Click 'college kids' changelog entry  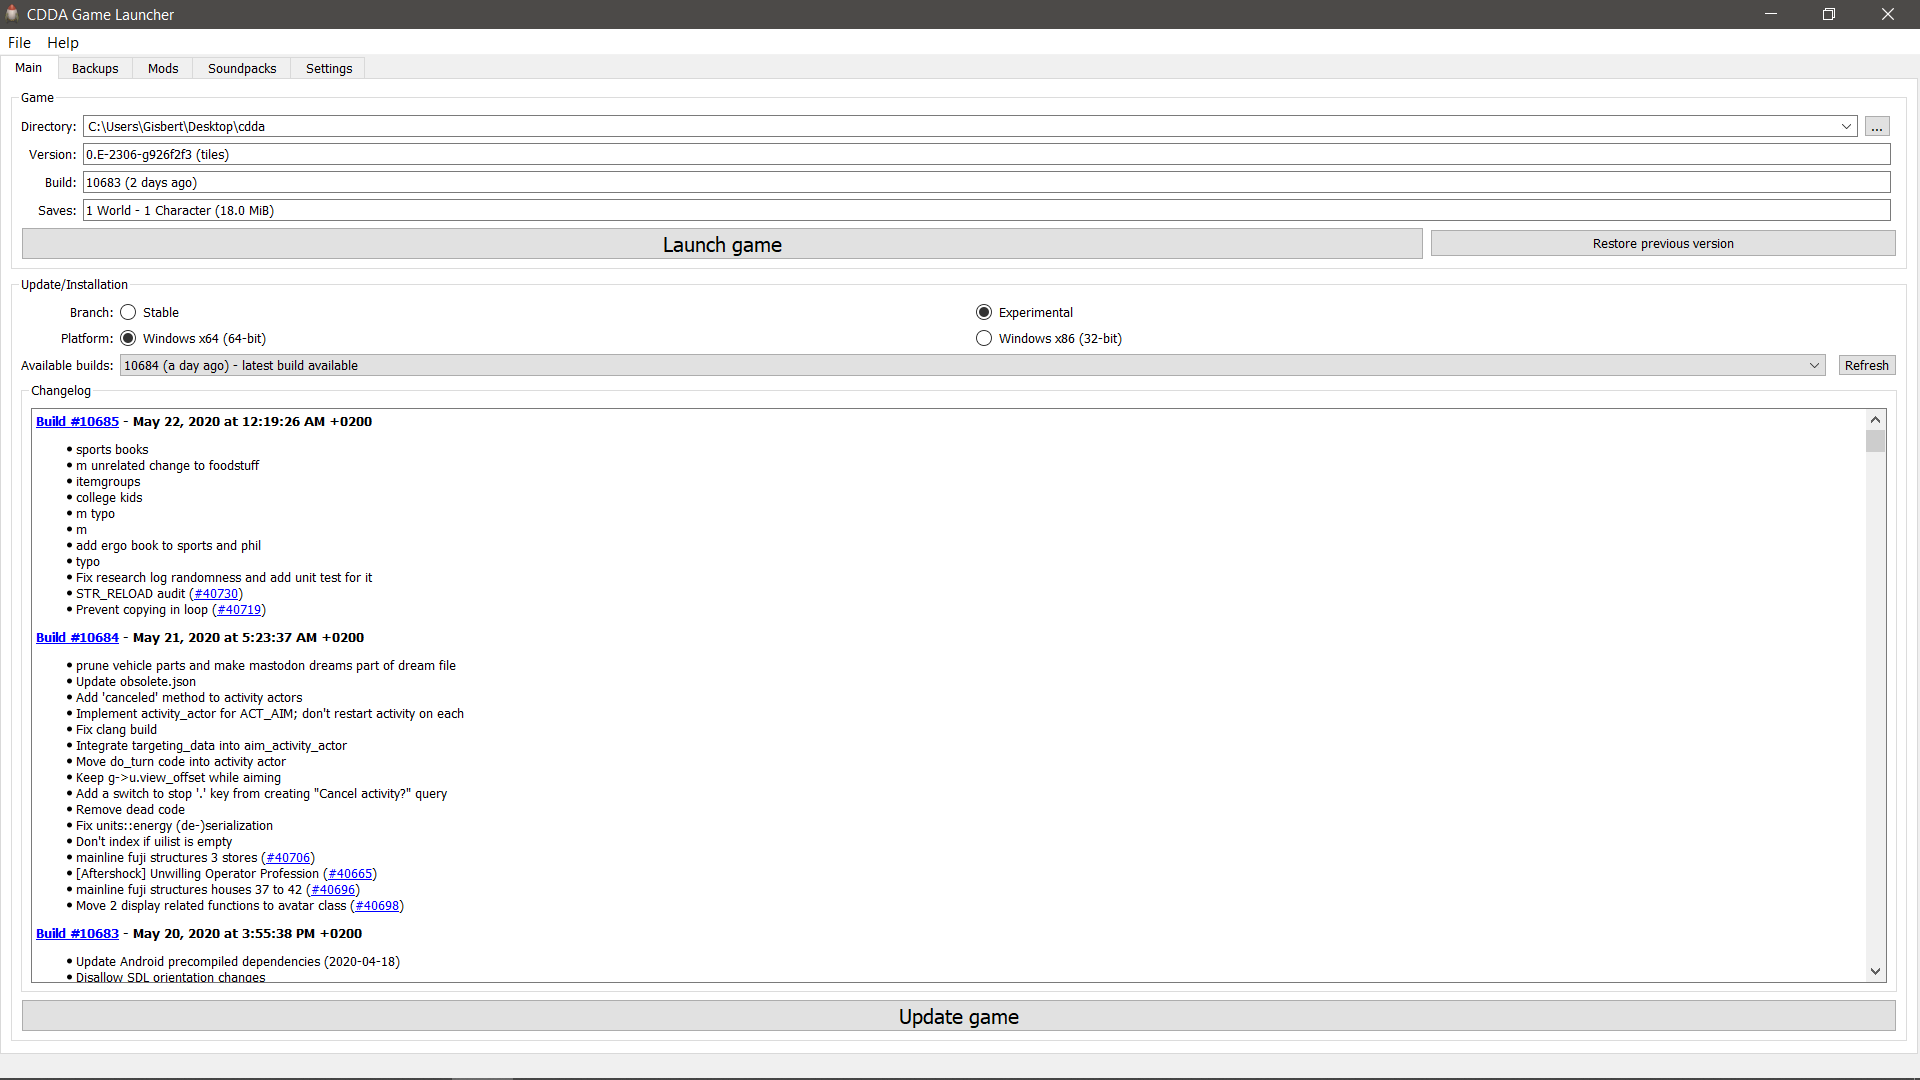[109, 498]
